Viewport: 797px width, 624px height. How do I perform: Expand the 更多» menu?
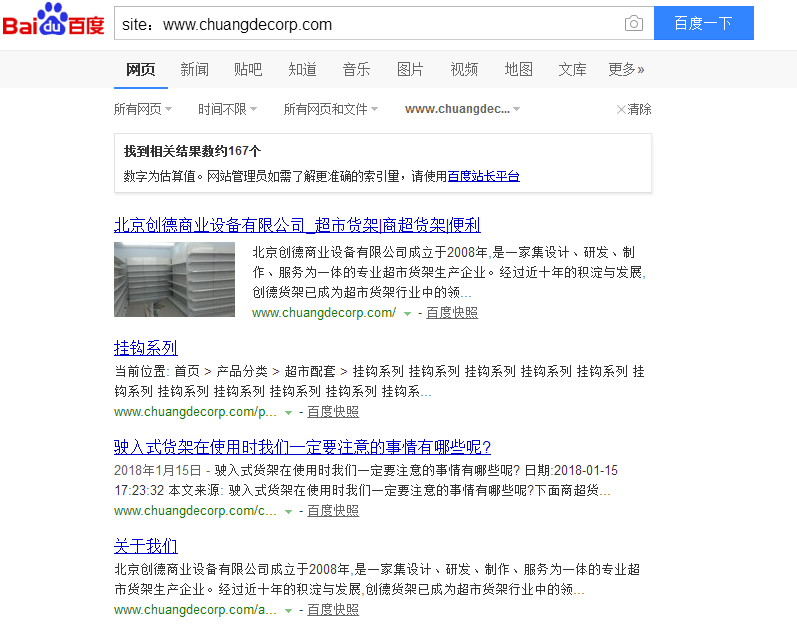click(626, 69)
